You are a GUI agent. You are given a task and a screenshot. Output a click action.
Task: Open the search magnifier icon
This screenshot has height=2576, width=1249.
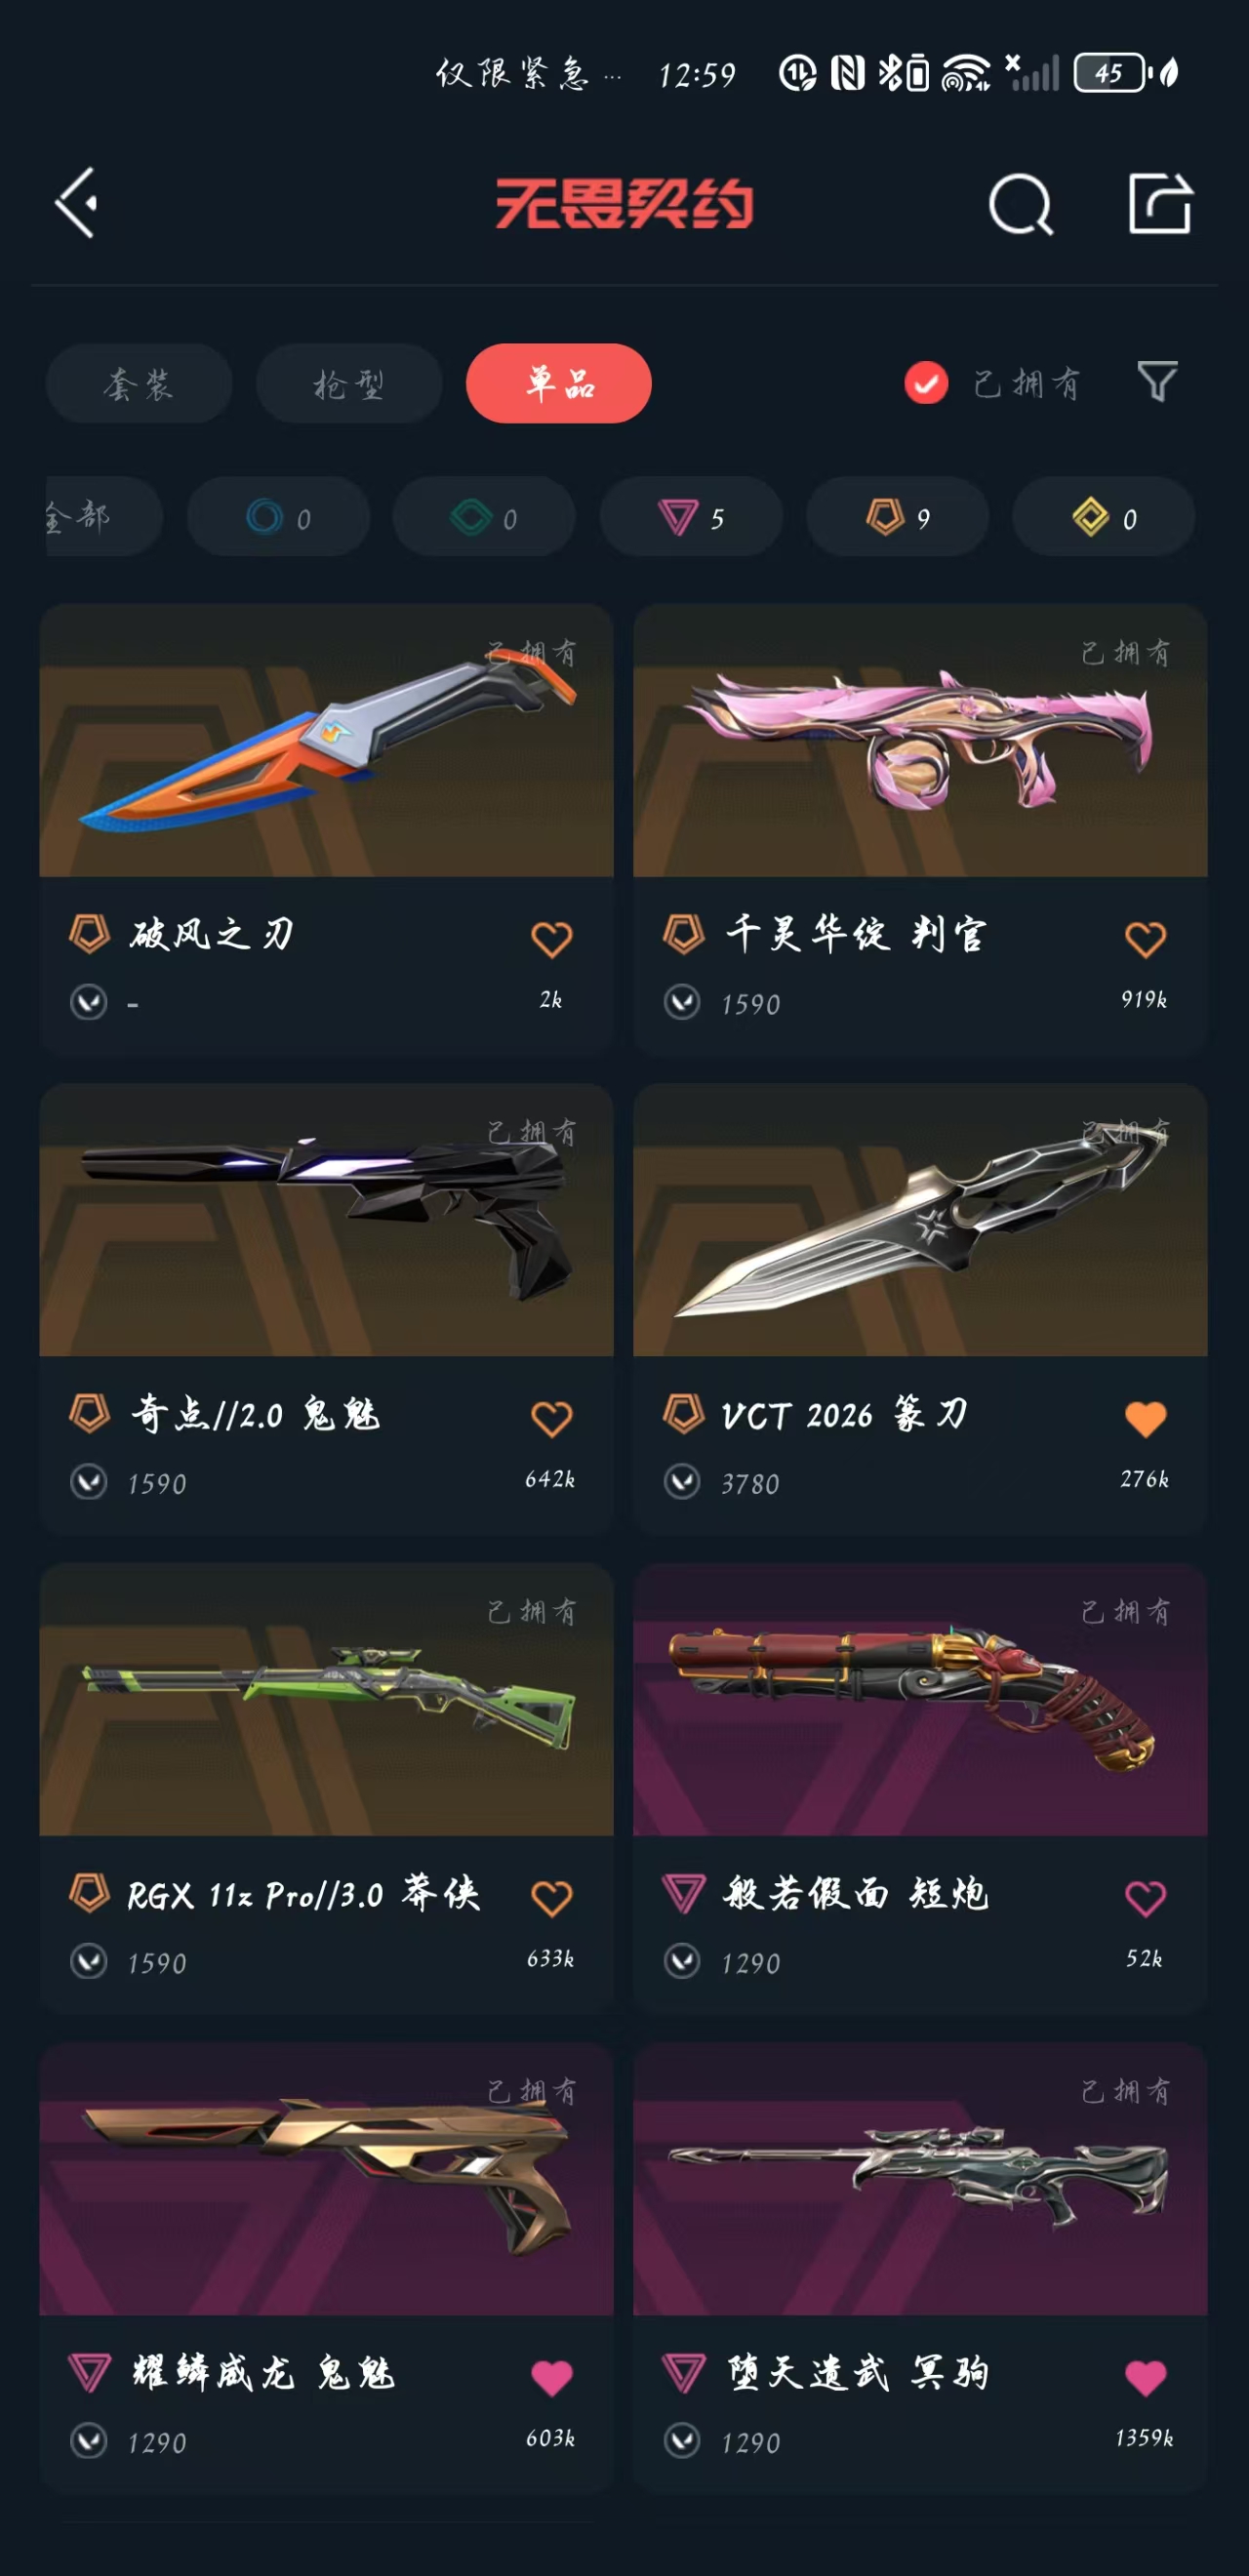tap(1021, 204)
